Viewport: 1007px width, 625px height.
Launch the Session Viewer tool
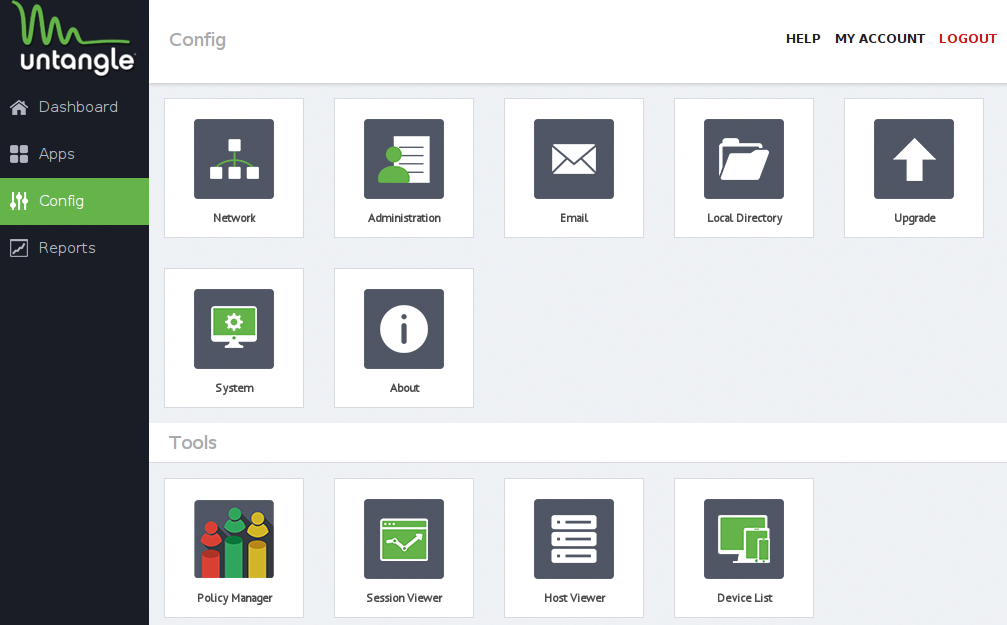[404, 548]
